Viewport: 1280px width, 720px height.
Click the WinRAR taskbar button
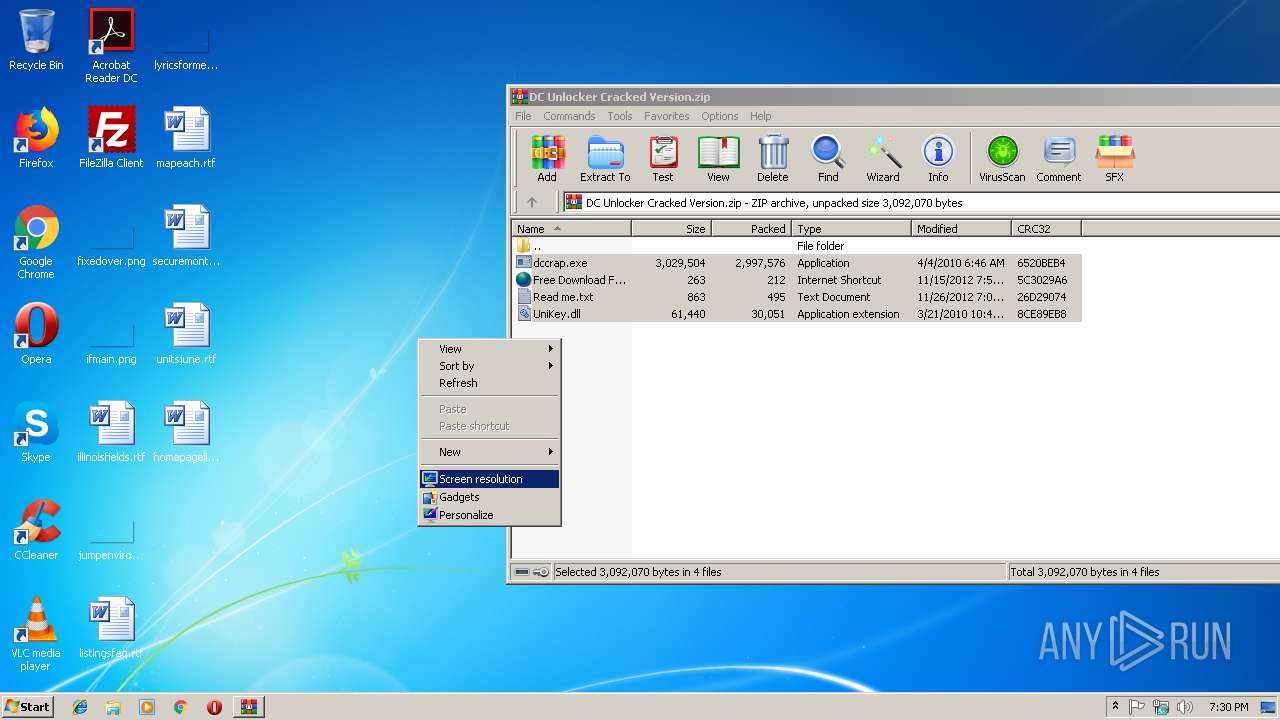coord(248,707)
